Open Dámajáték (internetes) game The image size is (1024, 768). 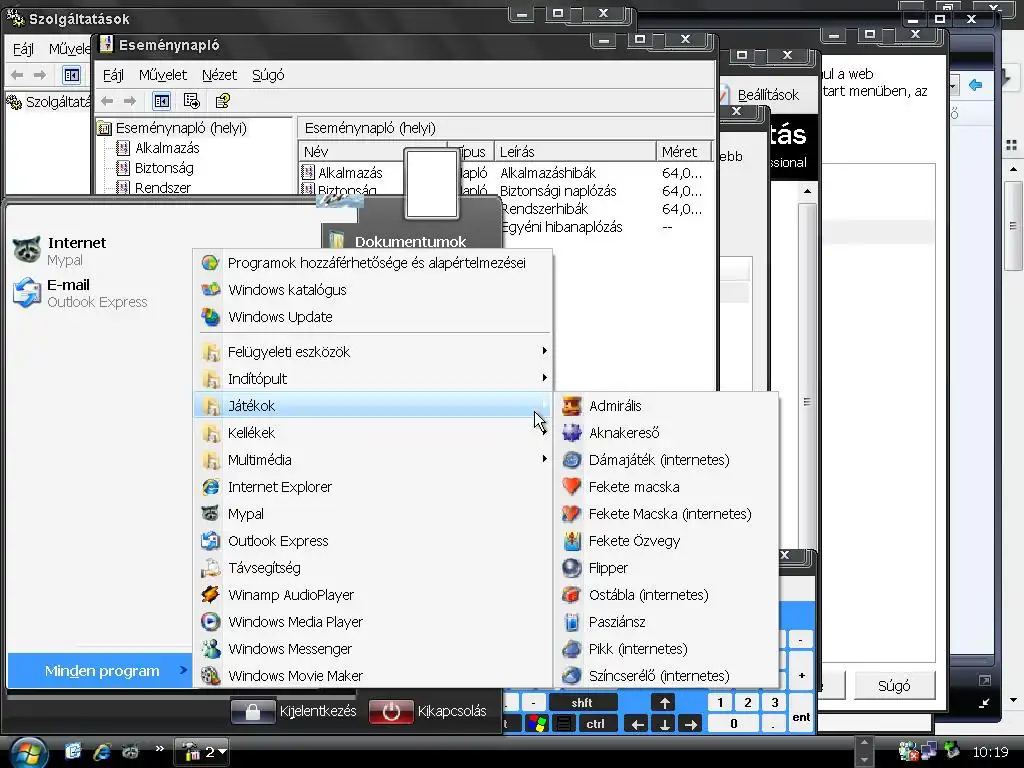[x=666, y=460]
